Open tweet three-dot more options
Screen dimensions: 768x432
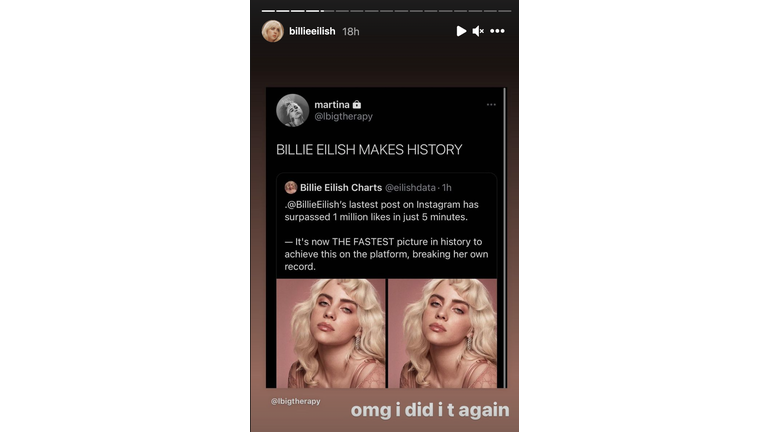click(x=491, y=104)
